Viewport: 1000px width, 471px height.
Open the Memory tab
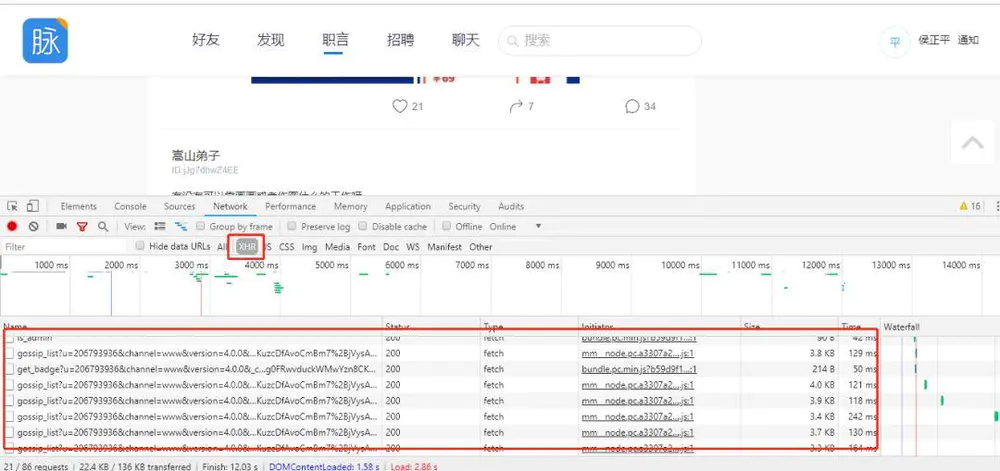(350, 206)
